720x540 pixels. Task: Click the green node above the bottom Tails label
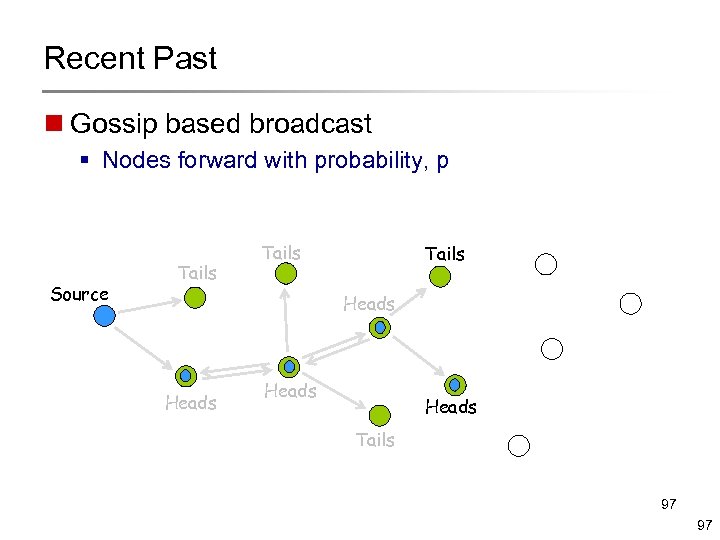point(380,414)
